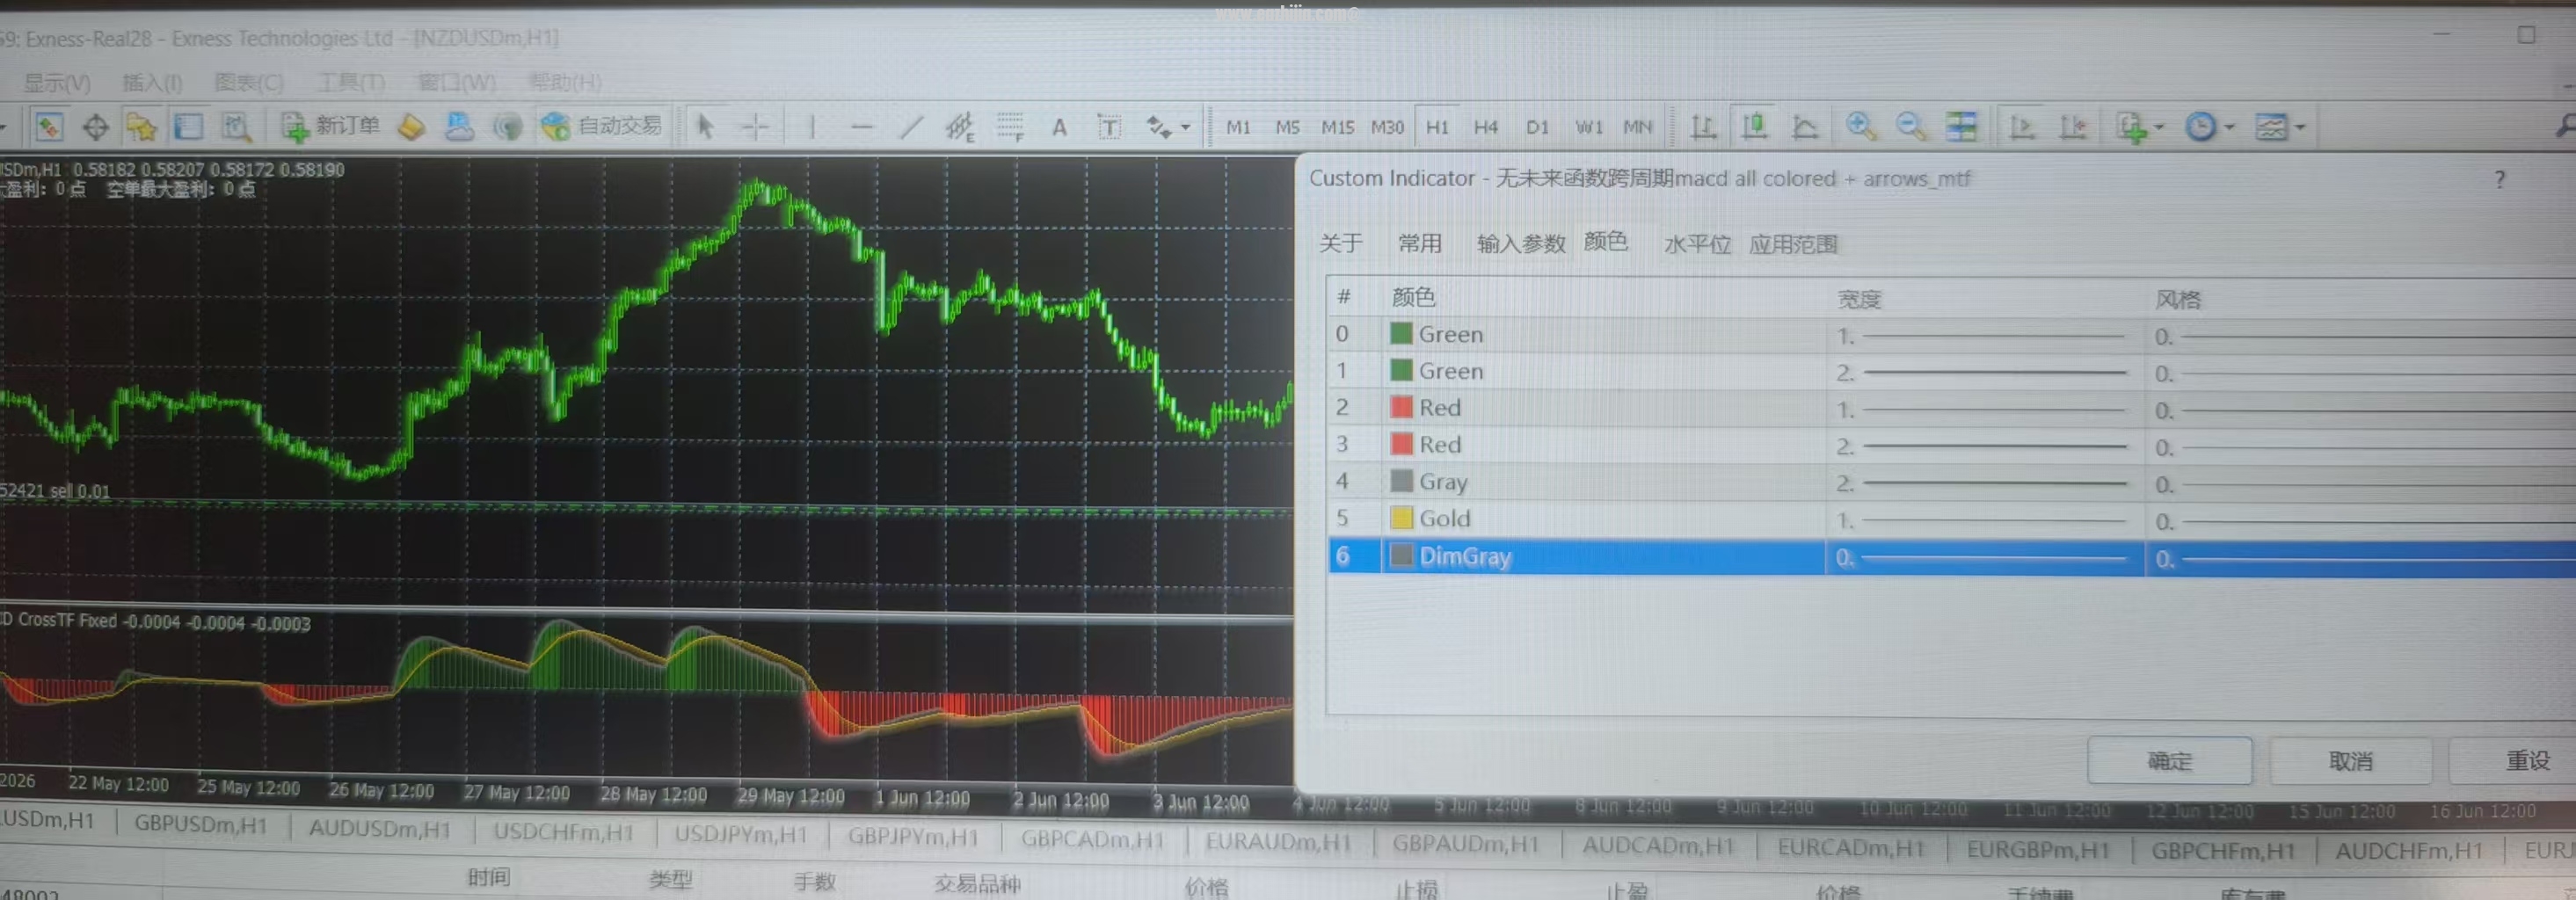Image resolution: width=2576 pixels, height=900 pixels.
Task: Select the DimGray row 6 entry
Action: pyautogui.click(x=1952, y=557)
